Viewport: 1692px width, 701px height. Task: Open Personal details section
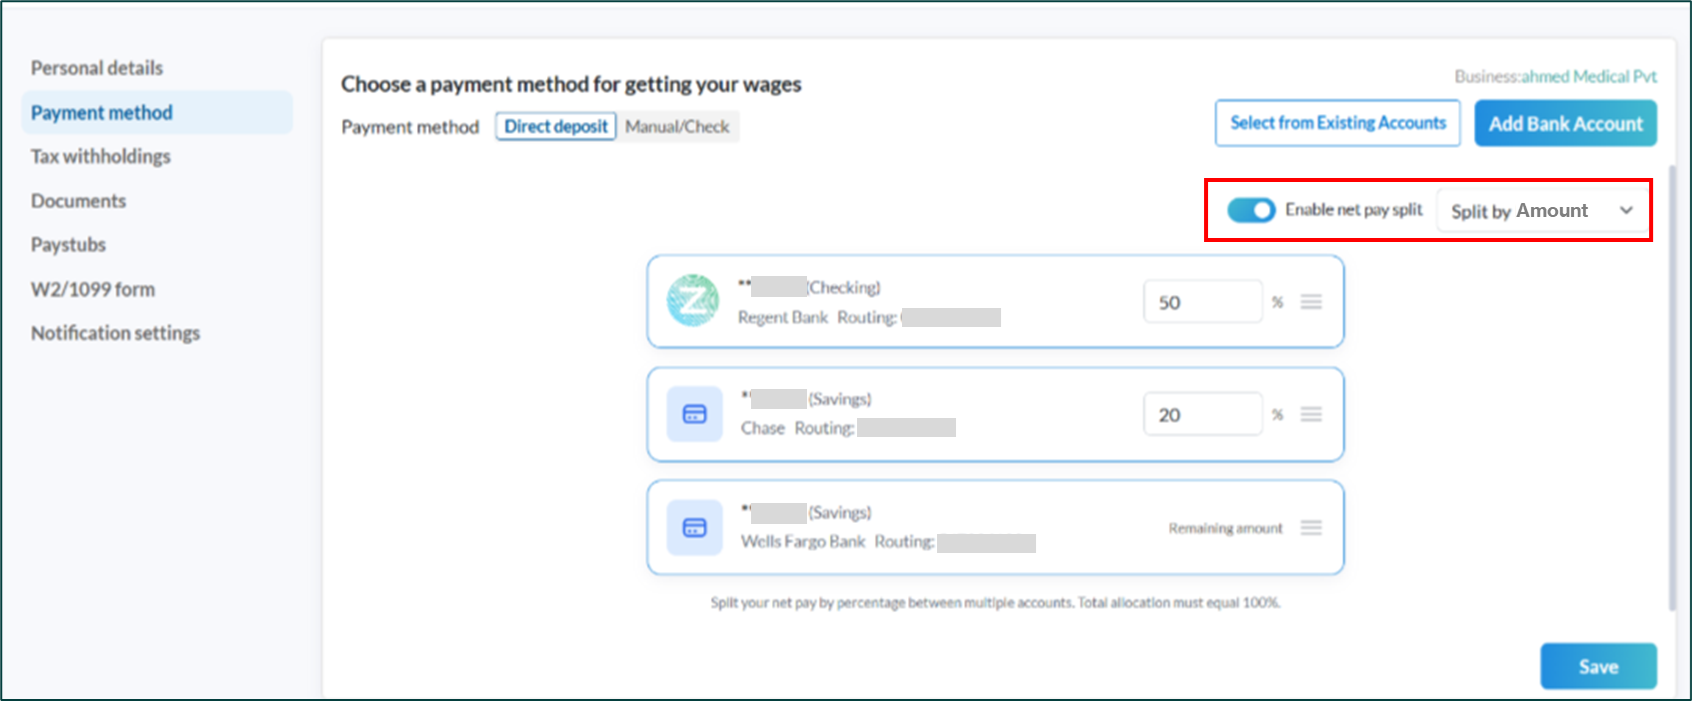[97, 68]
